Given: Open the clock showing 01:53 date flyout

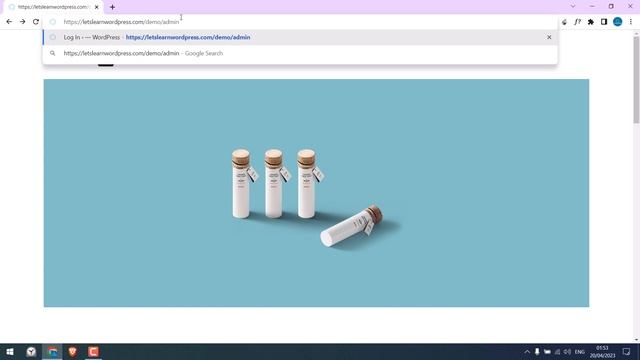Looking at the screenshot, I should click(602, 351).
